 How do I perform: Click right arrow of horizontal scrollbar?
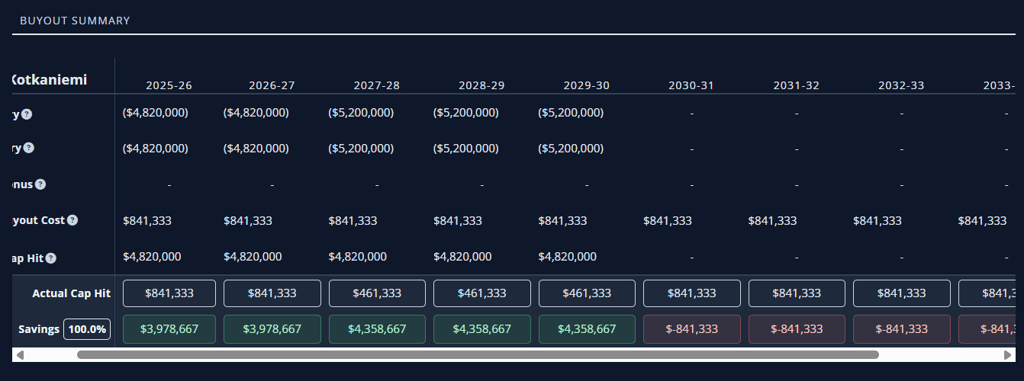pos(1008,355)
